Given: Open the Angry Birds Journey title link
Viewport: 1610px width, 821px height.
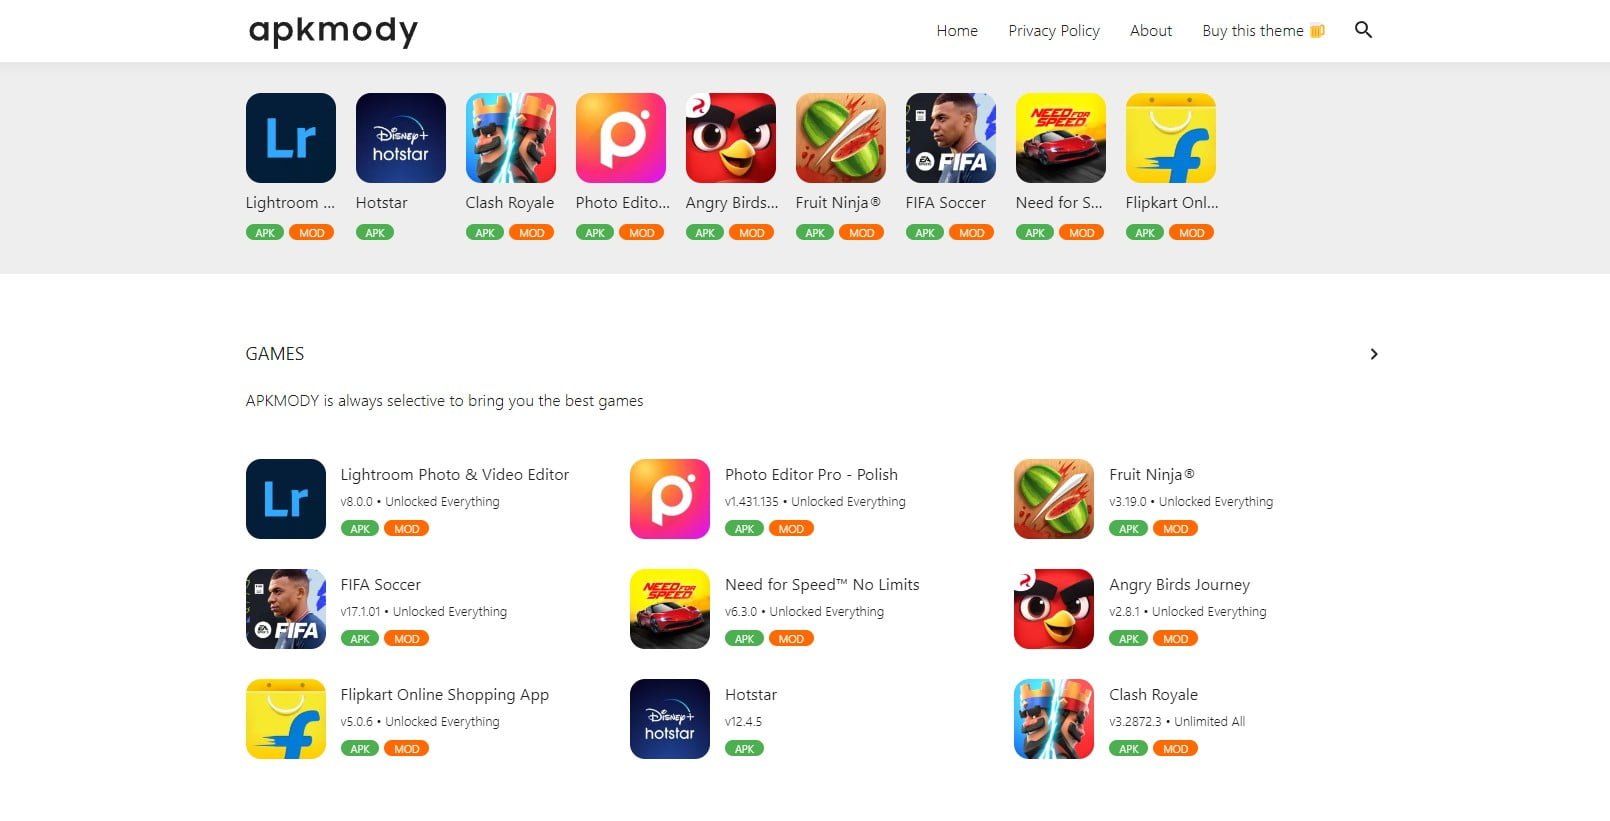Looking at the screenshot, I should (x=1179, y=585).
